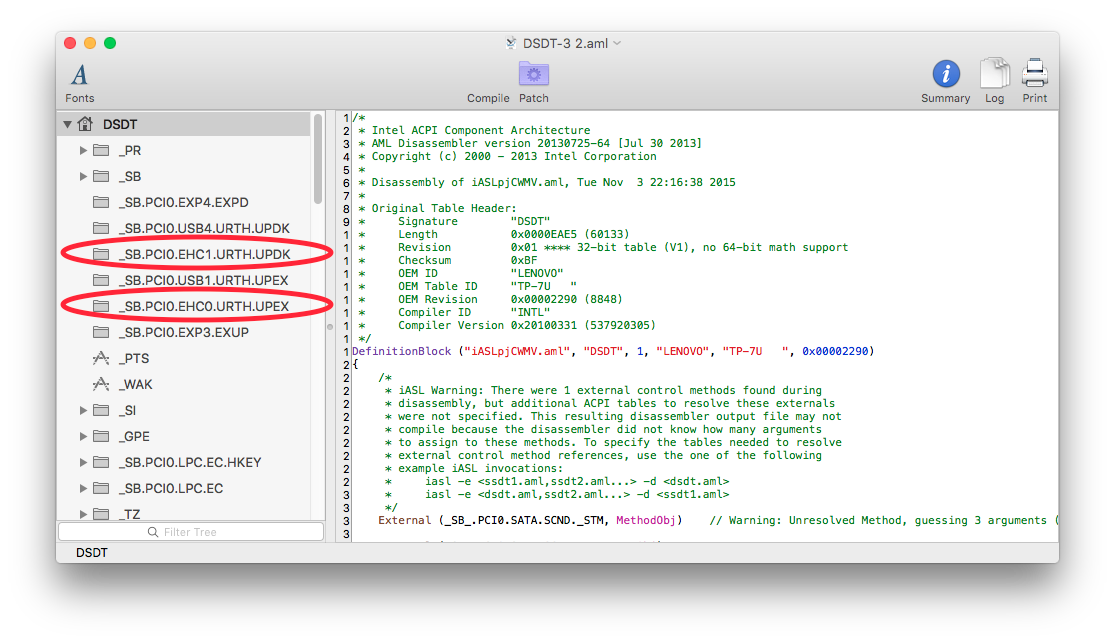Click folder icon beside _SB.PCI0.LPC.EC.HKEY
Screen dimensions: 1115x643
pyautogui.click(x=101, y=462)
